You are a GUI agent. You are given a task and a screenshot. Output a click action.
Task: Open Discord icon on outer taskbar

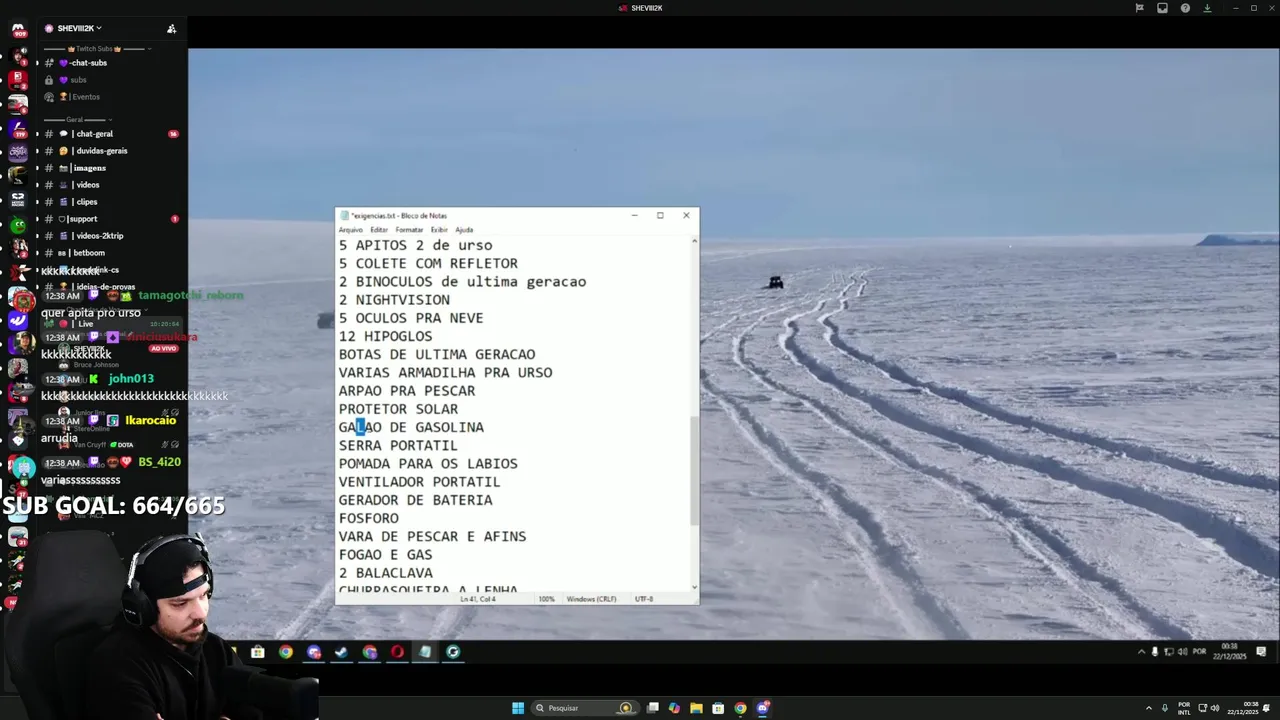763,708
